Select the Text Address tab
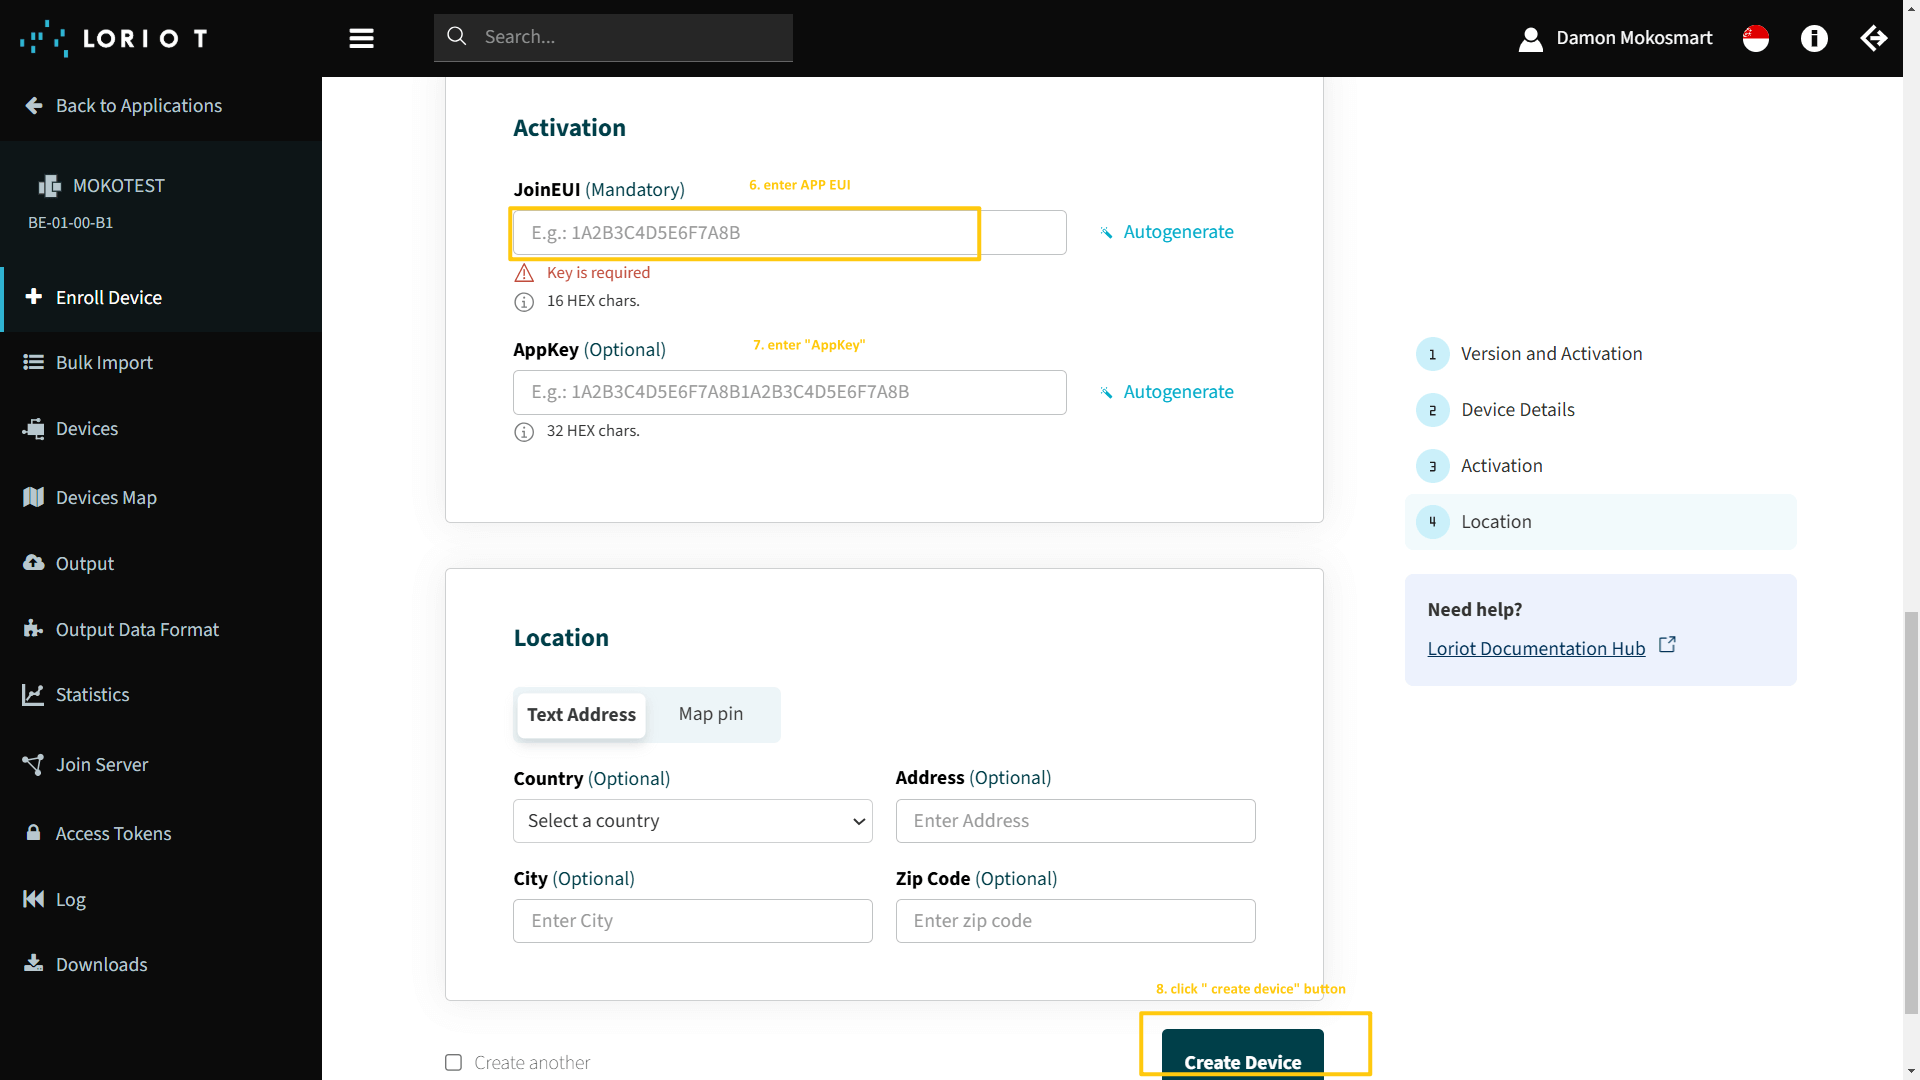1920x1080 pixels. pos(581,715)
